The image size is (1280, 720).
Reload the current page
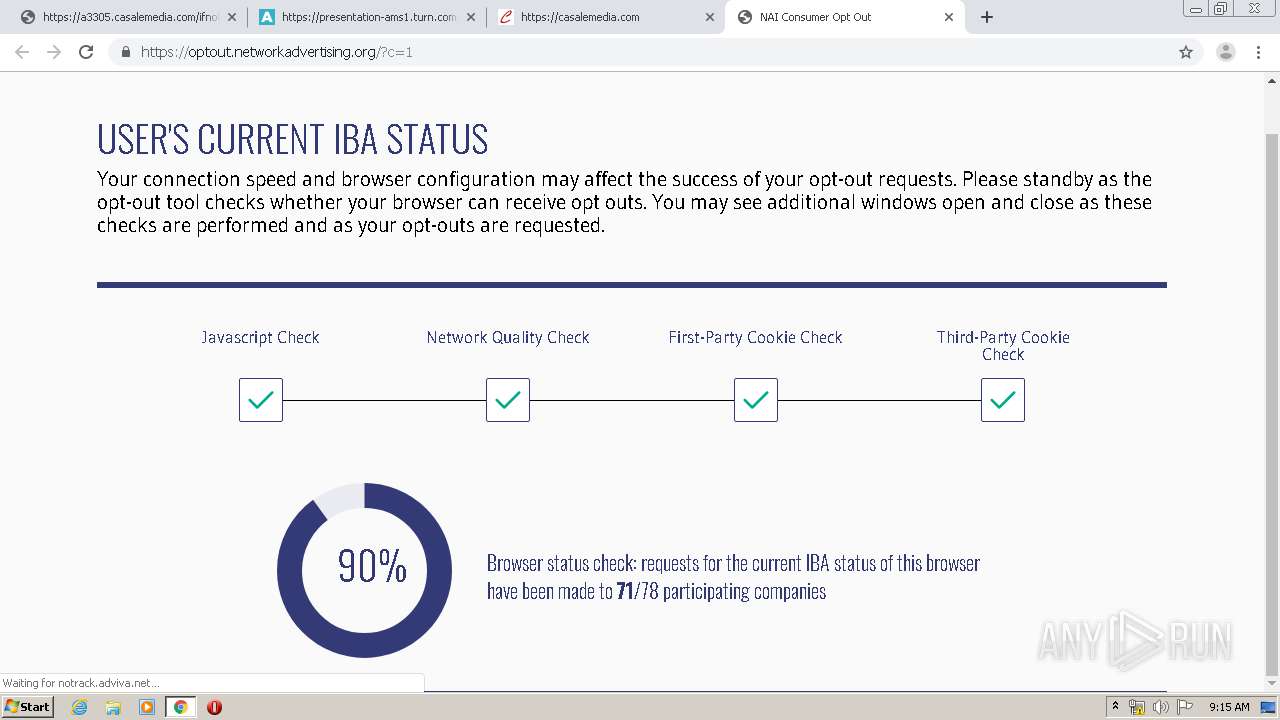(86, 52)
